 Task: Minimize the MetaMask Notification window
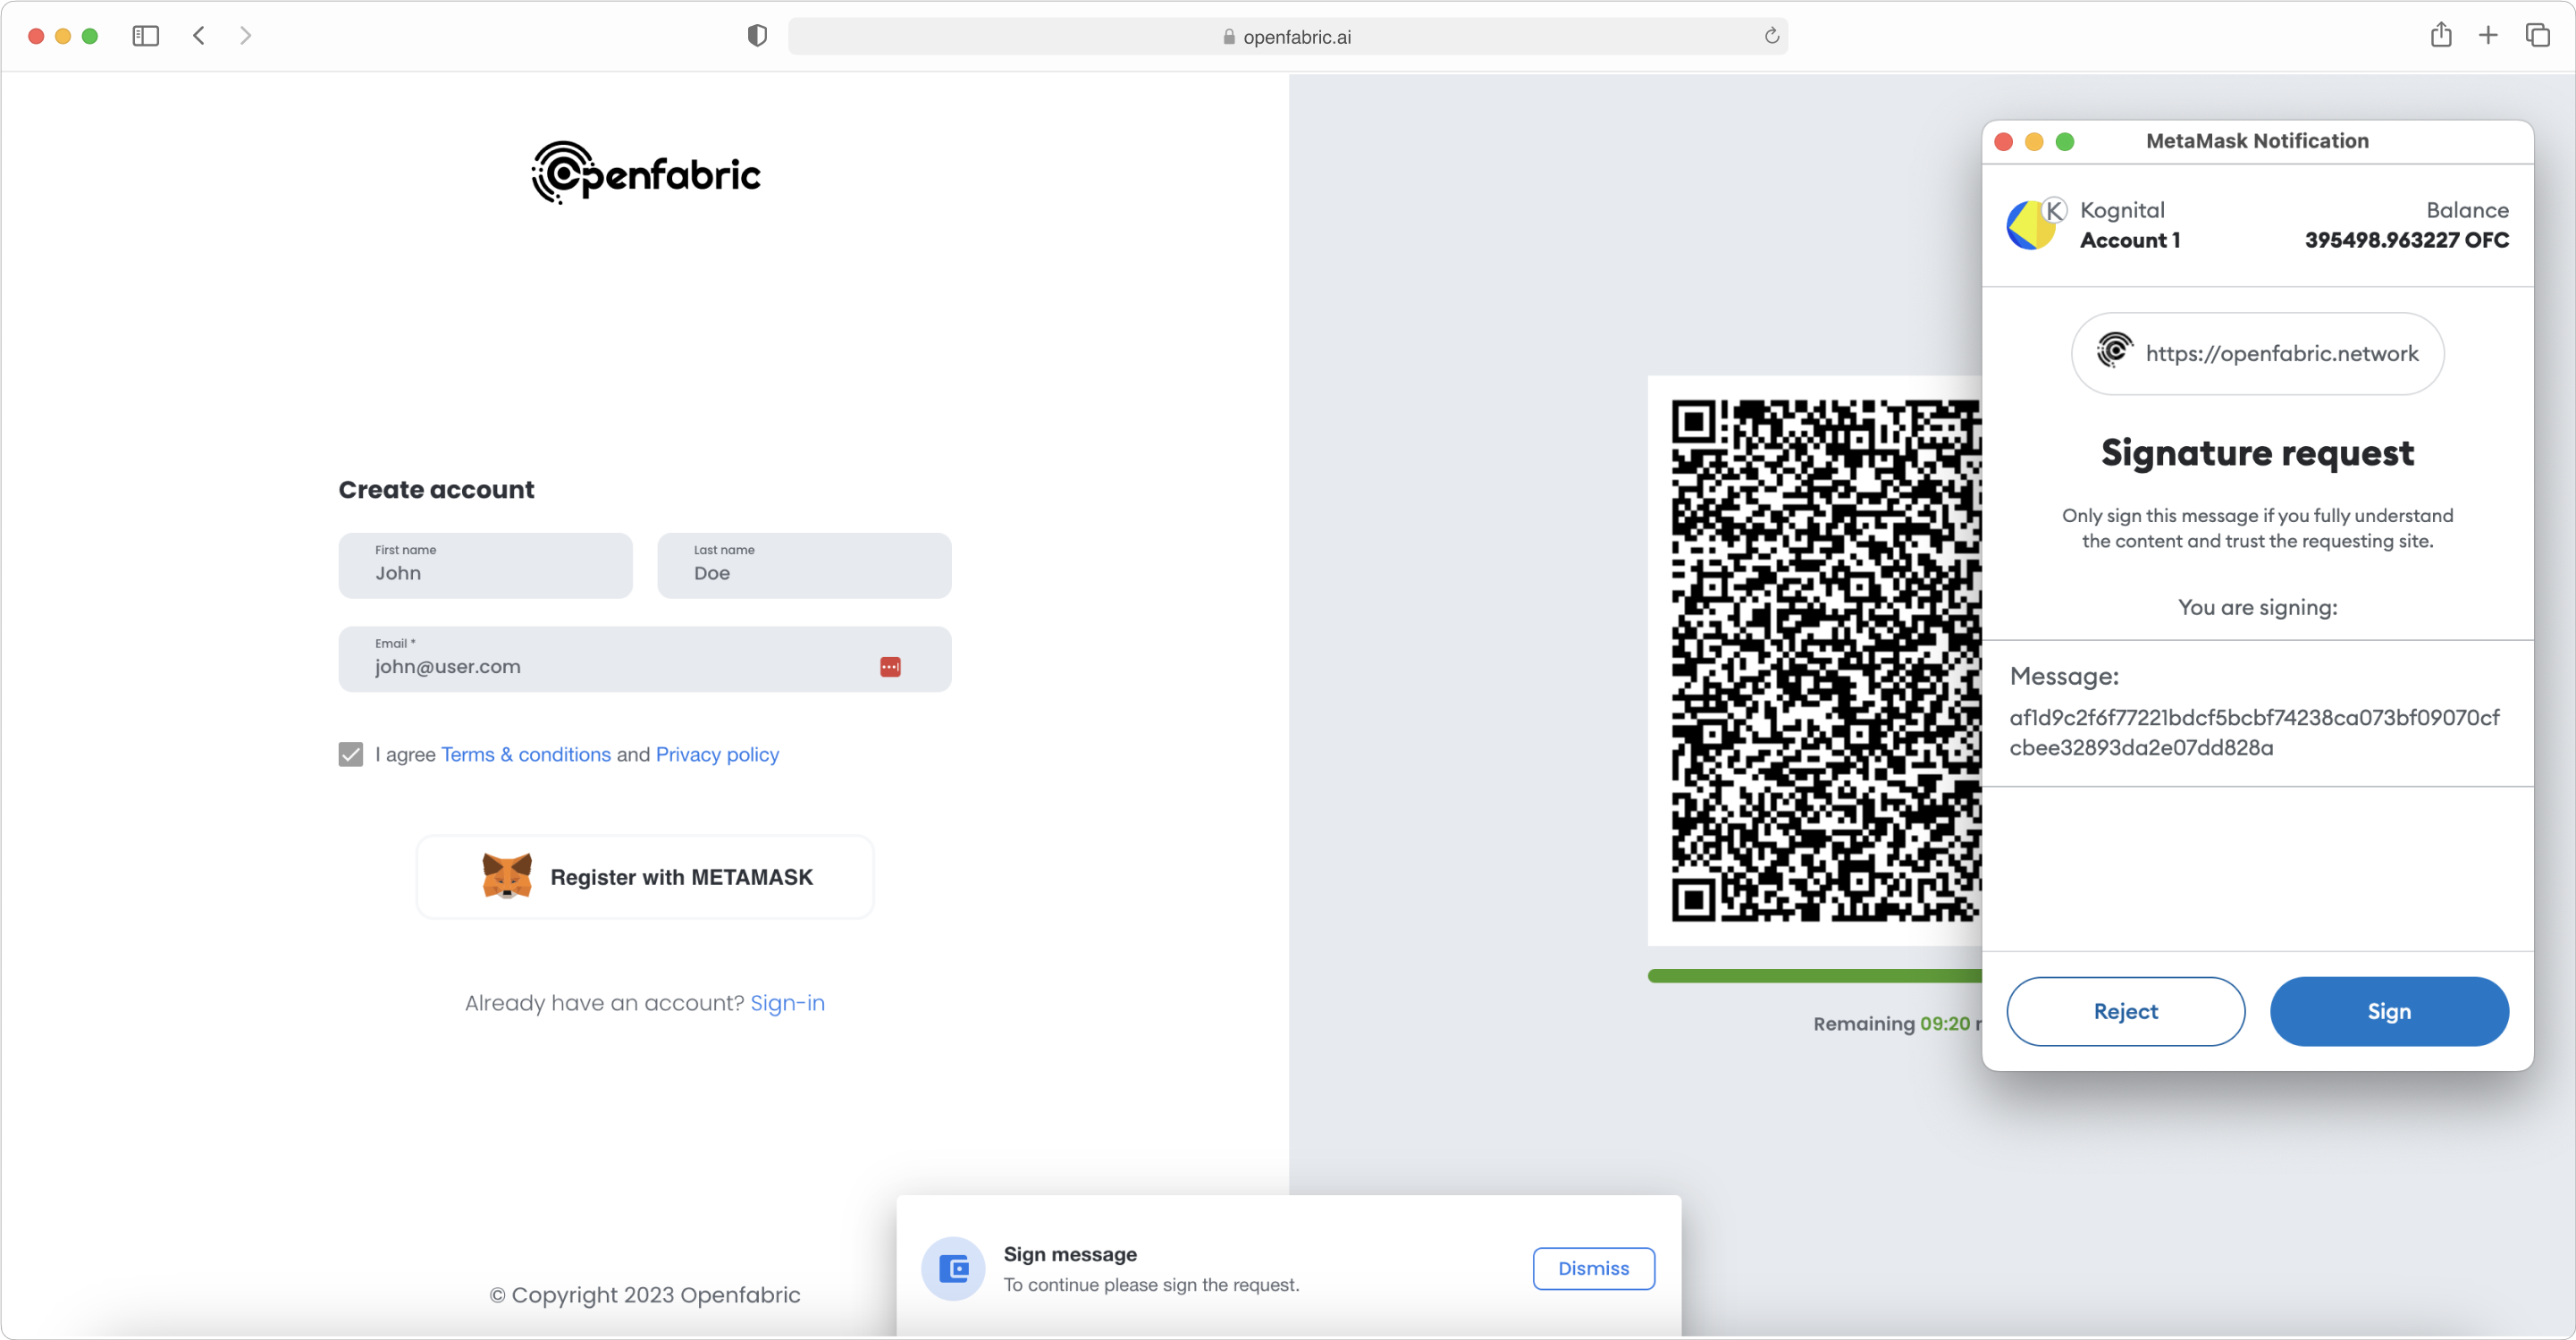click(x=2034, y=142)
